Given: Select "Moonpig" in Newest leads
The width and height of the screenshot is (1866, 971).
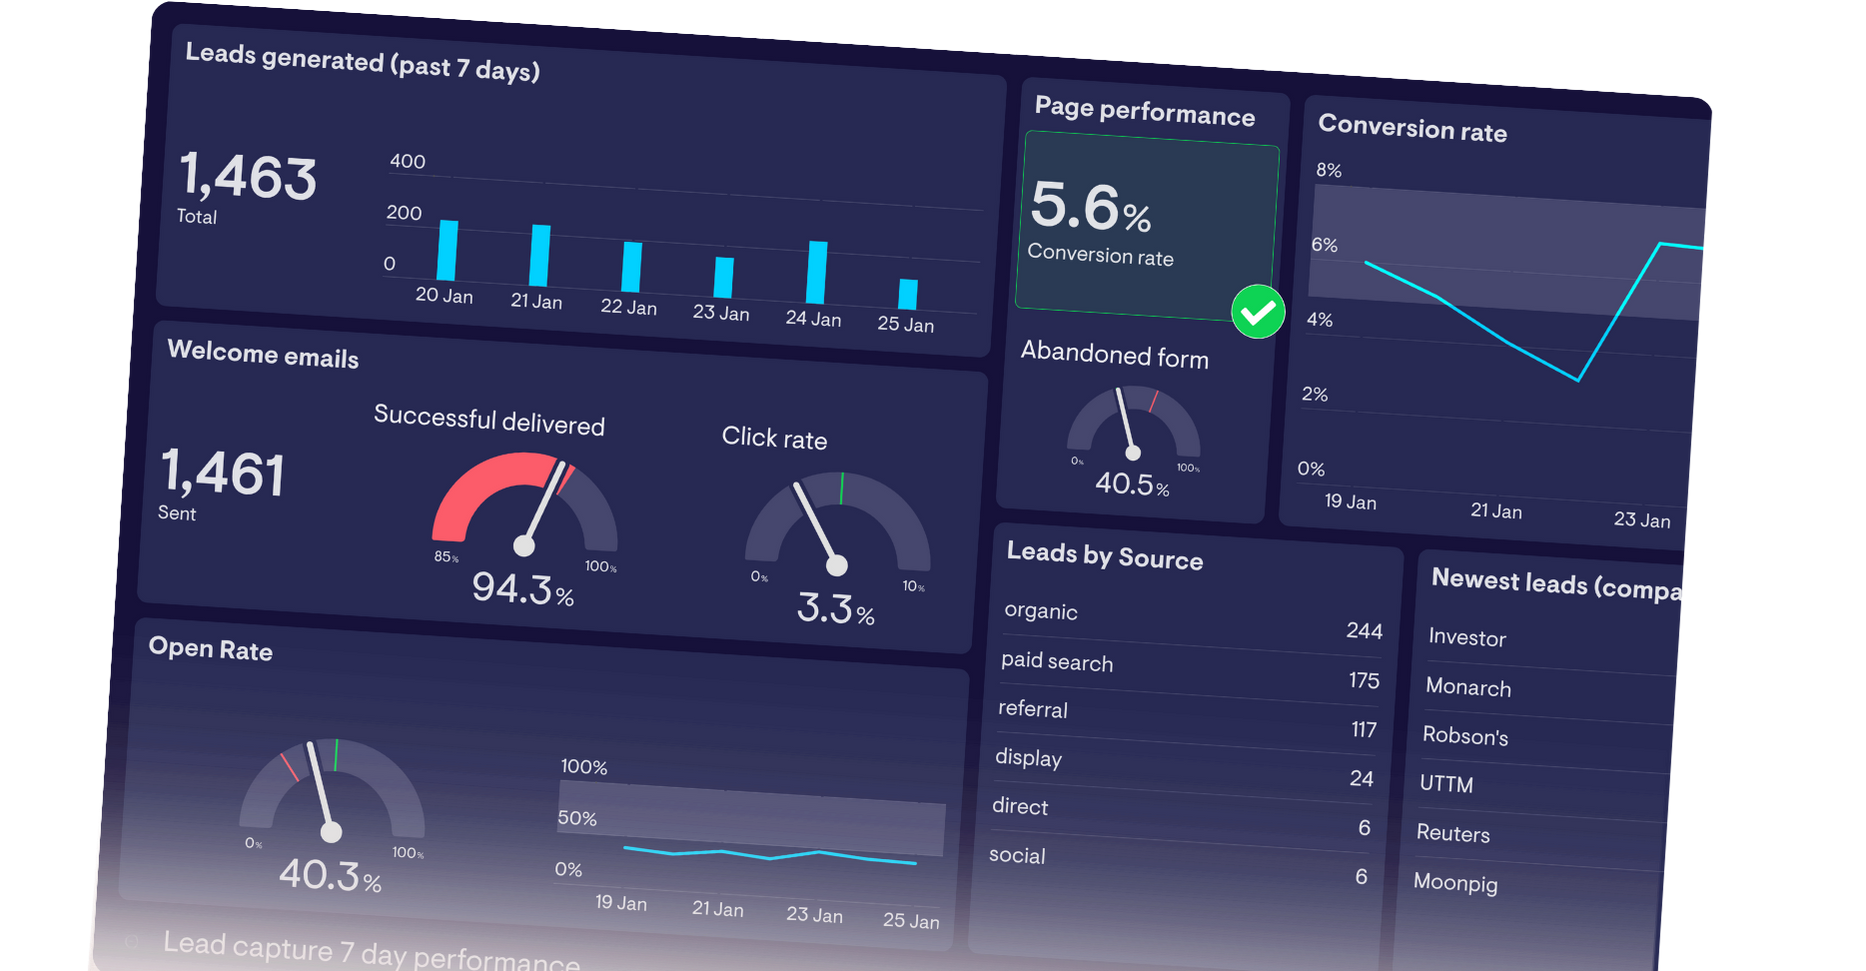Looking at the screenshot, I should tap(1455, 883).
